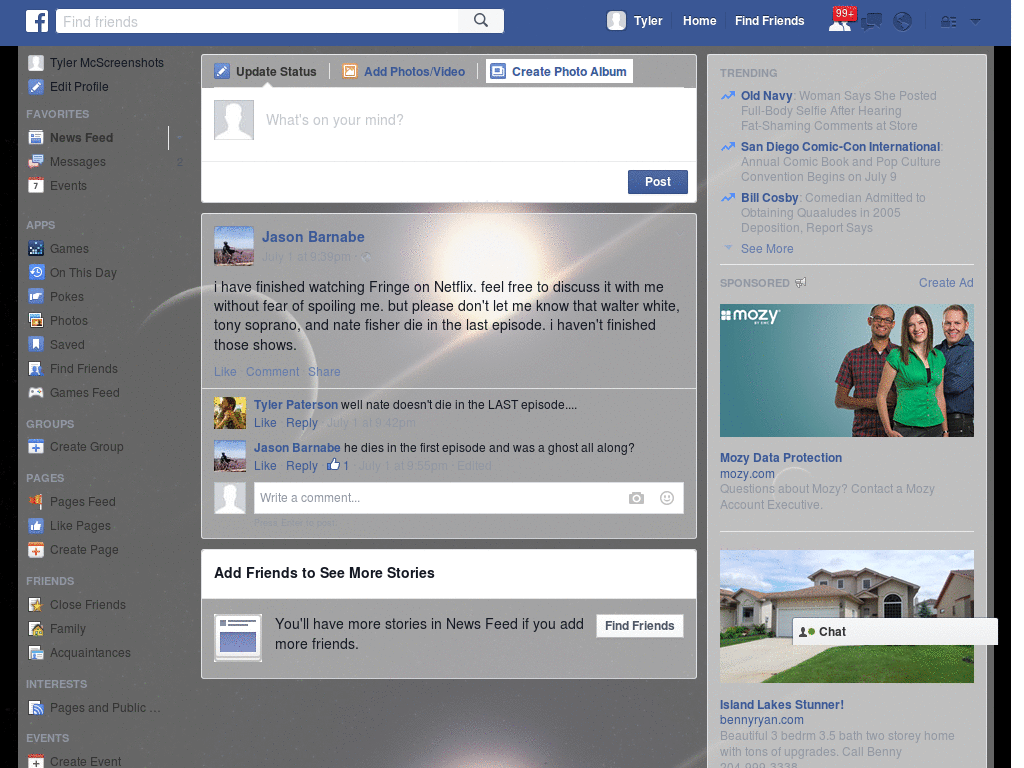Click Find Friends button in stories card
The width and height of the screenshot is (1024, 768).
[x=639, y=626]
